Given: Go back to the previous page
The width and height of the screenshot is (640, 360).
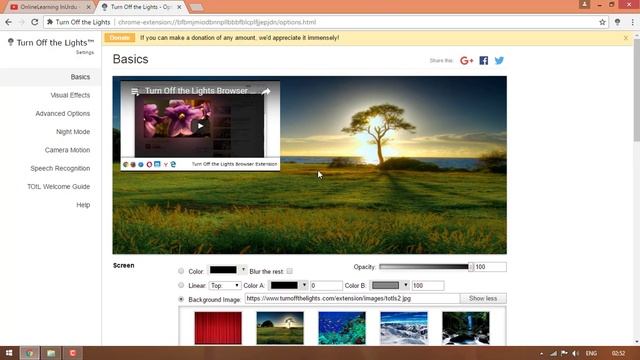Looking at the screenshot, I should (x=9, y=22).
